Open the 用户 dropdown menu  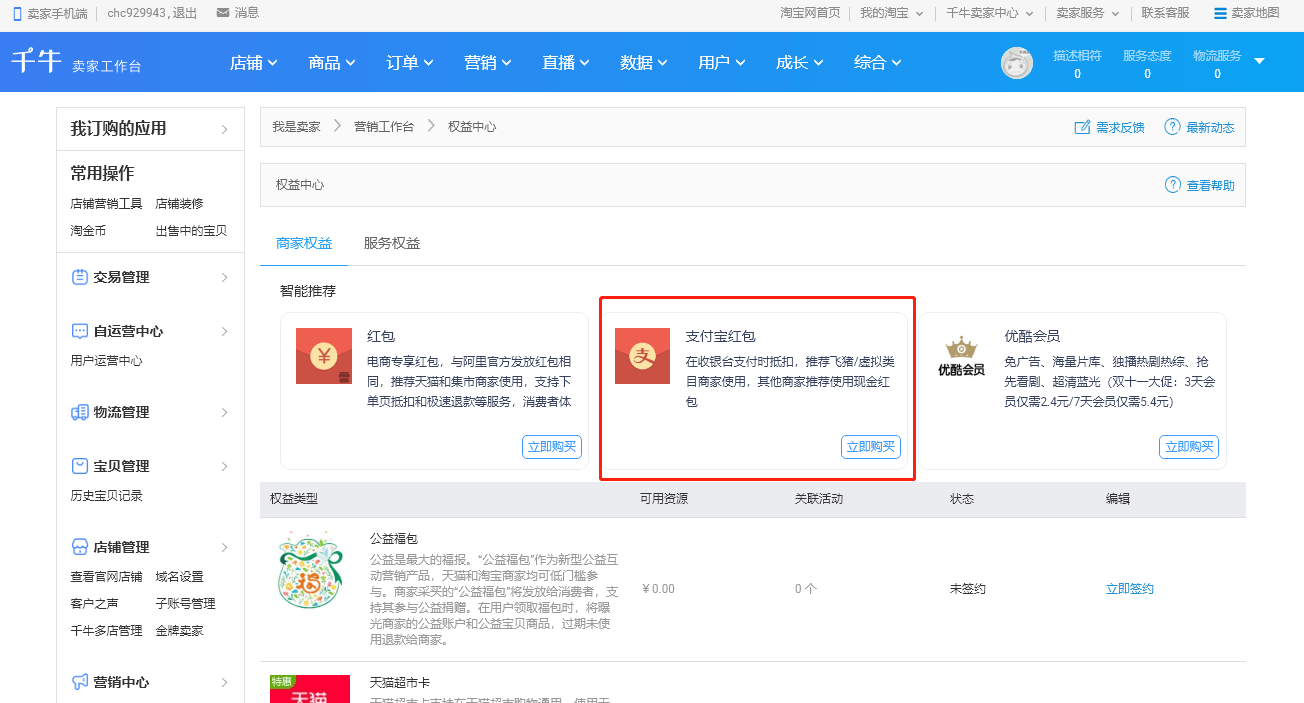pos(722,62)
